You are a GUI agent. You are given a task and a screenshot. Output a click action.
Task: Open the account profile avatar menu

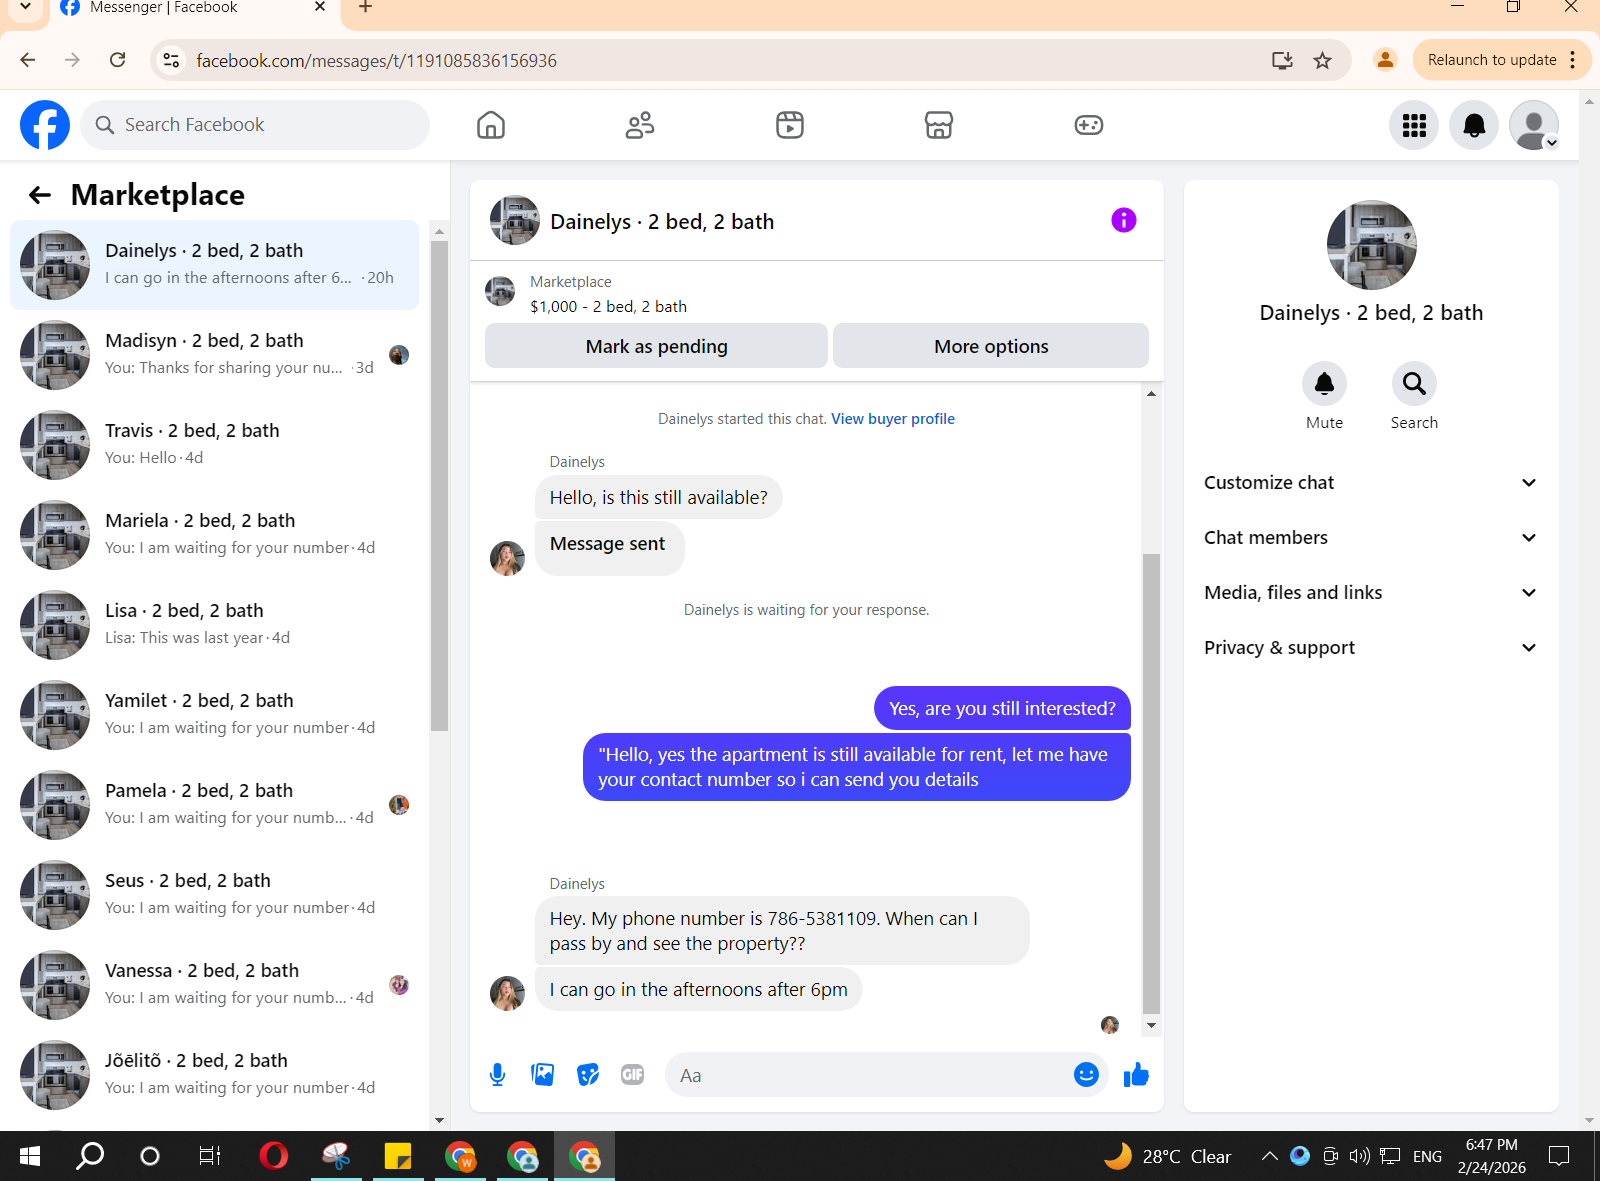pyautogui.click(x=1534, y=125)
